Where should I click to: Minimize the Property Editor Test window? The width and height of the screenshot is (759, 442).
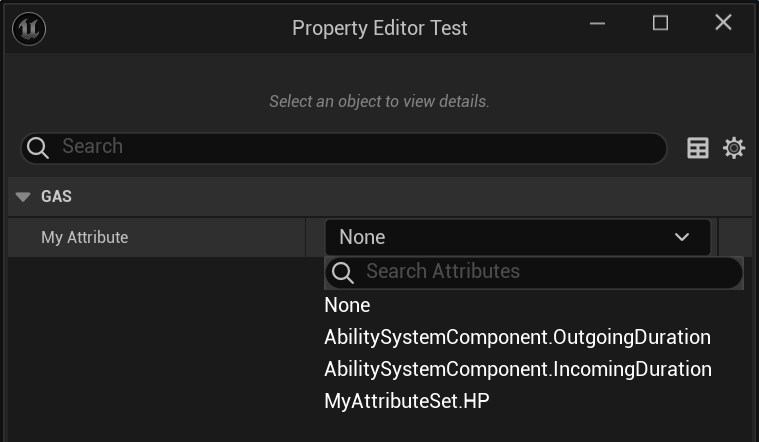[x=598, y=23]
